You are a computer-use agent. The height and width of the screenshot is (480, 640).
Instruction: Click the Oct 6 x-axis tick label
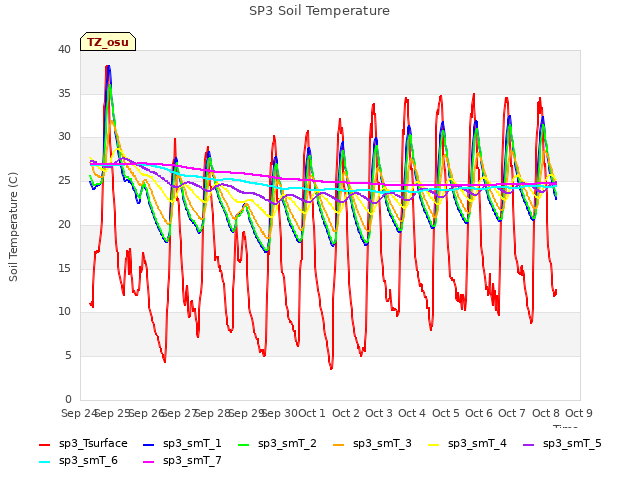pyautogui.click(x=479, y=413)
